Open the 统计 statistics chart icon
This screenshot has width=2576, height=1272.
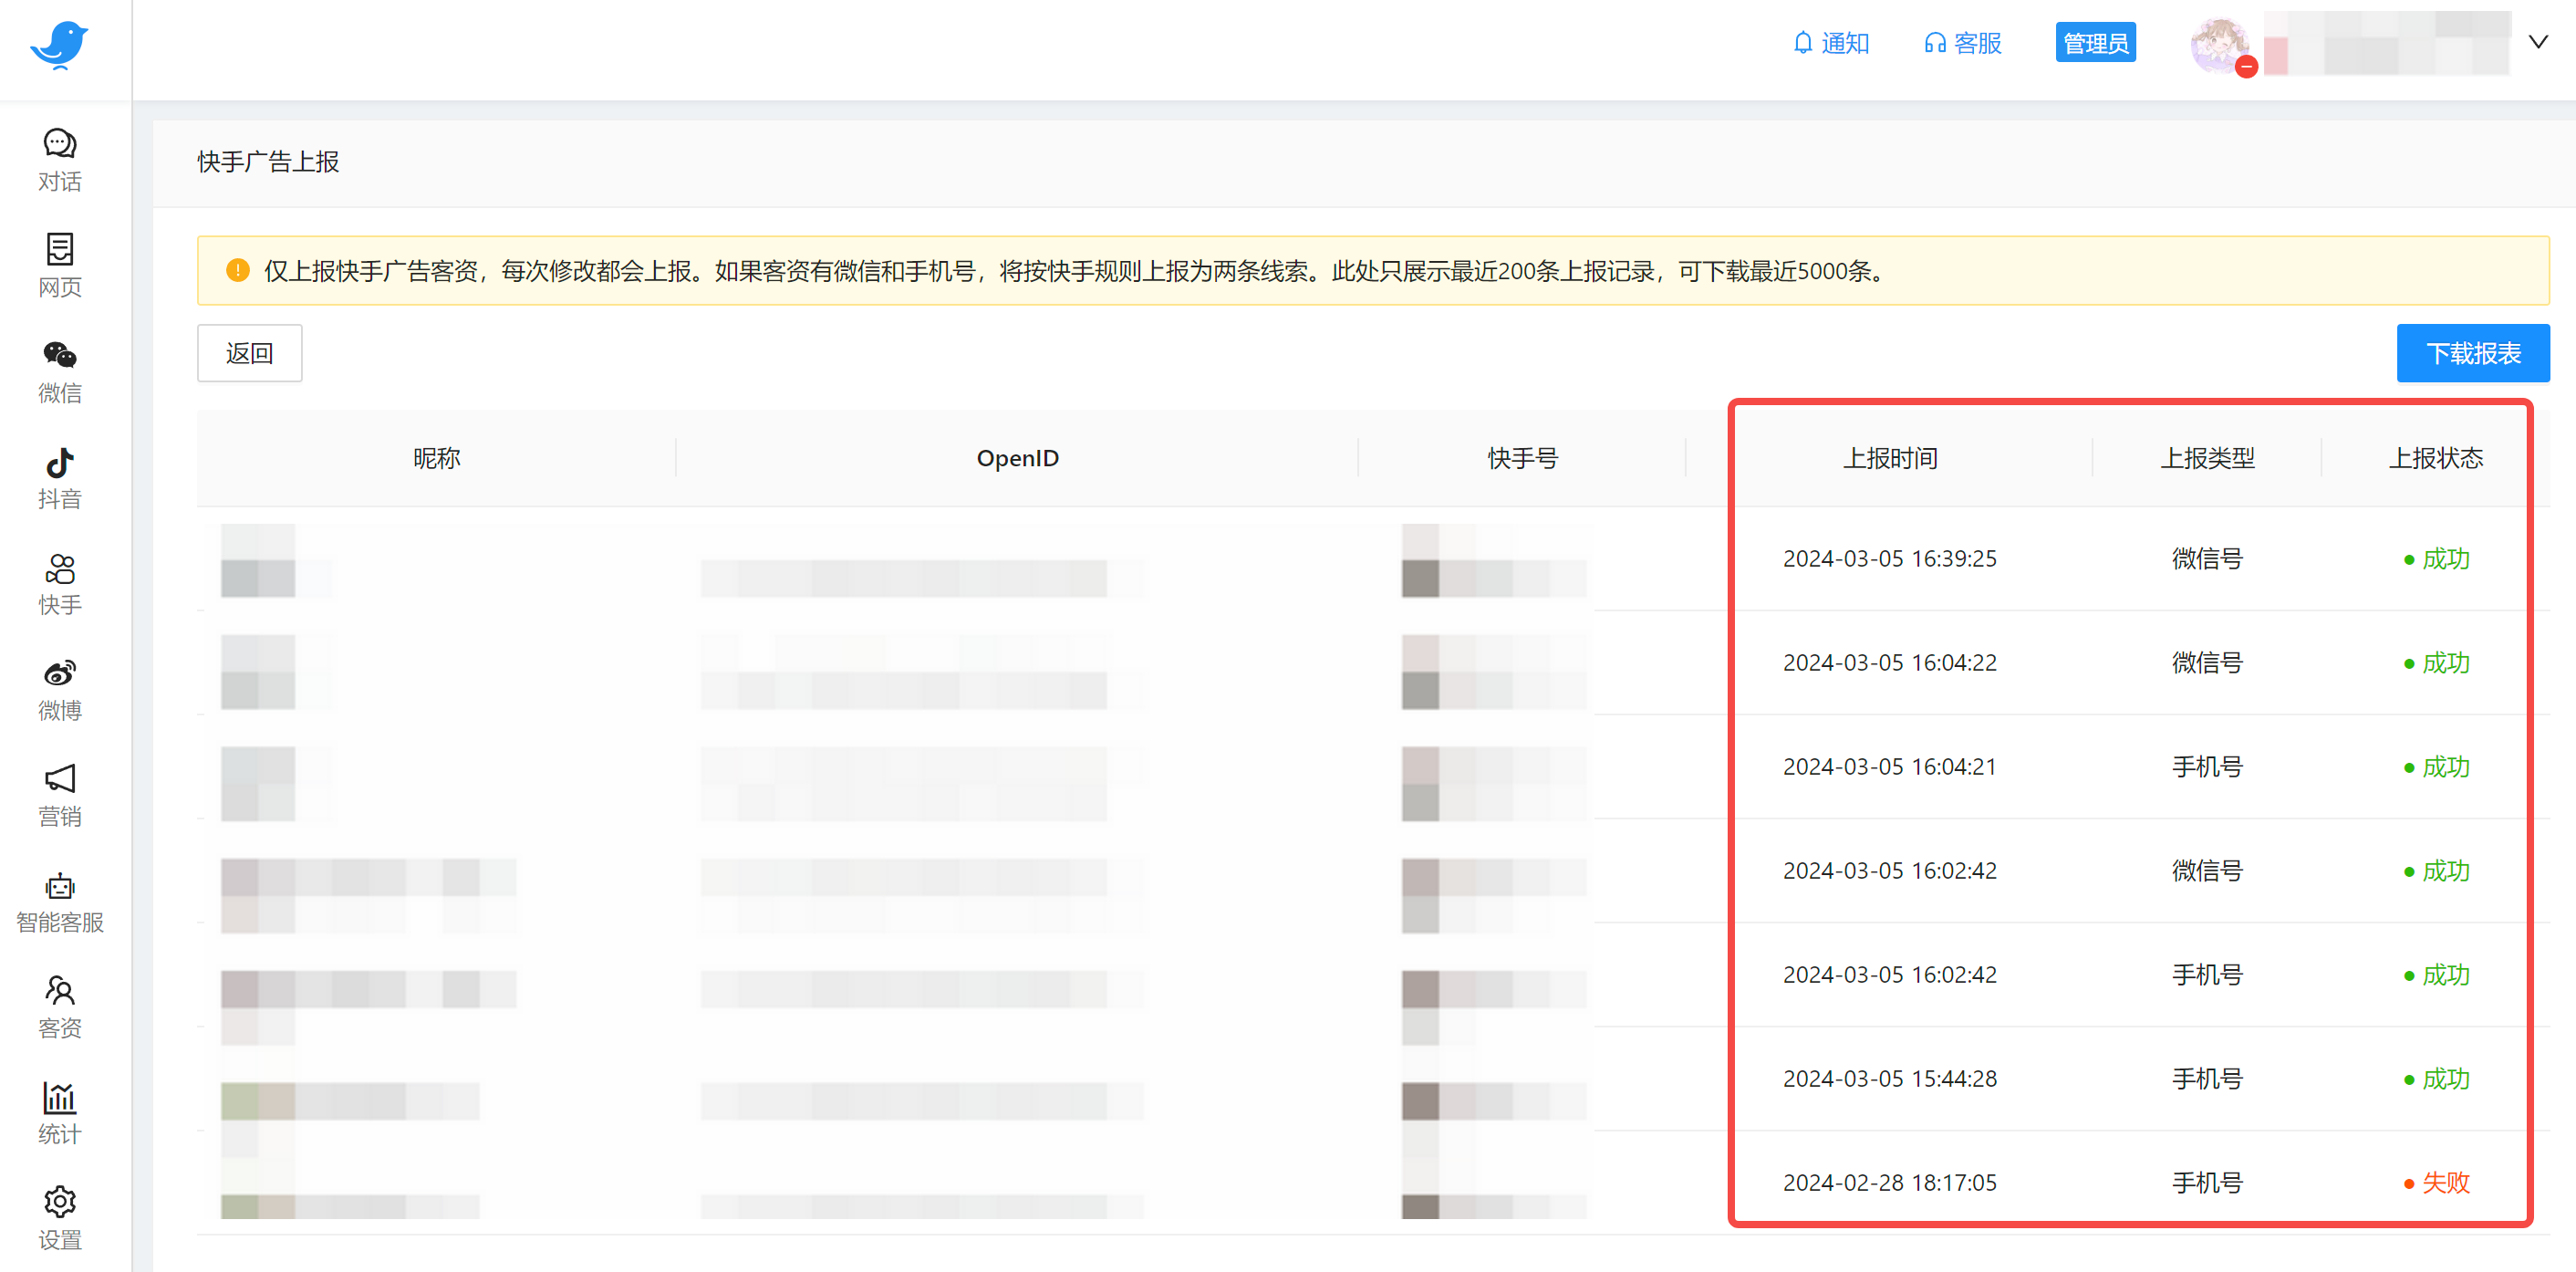(x=60, y=1112)
